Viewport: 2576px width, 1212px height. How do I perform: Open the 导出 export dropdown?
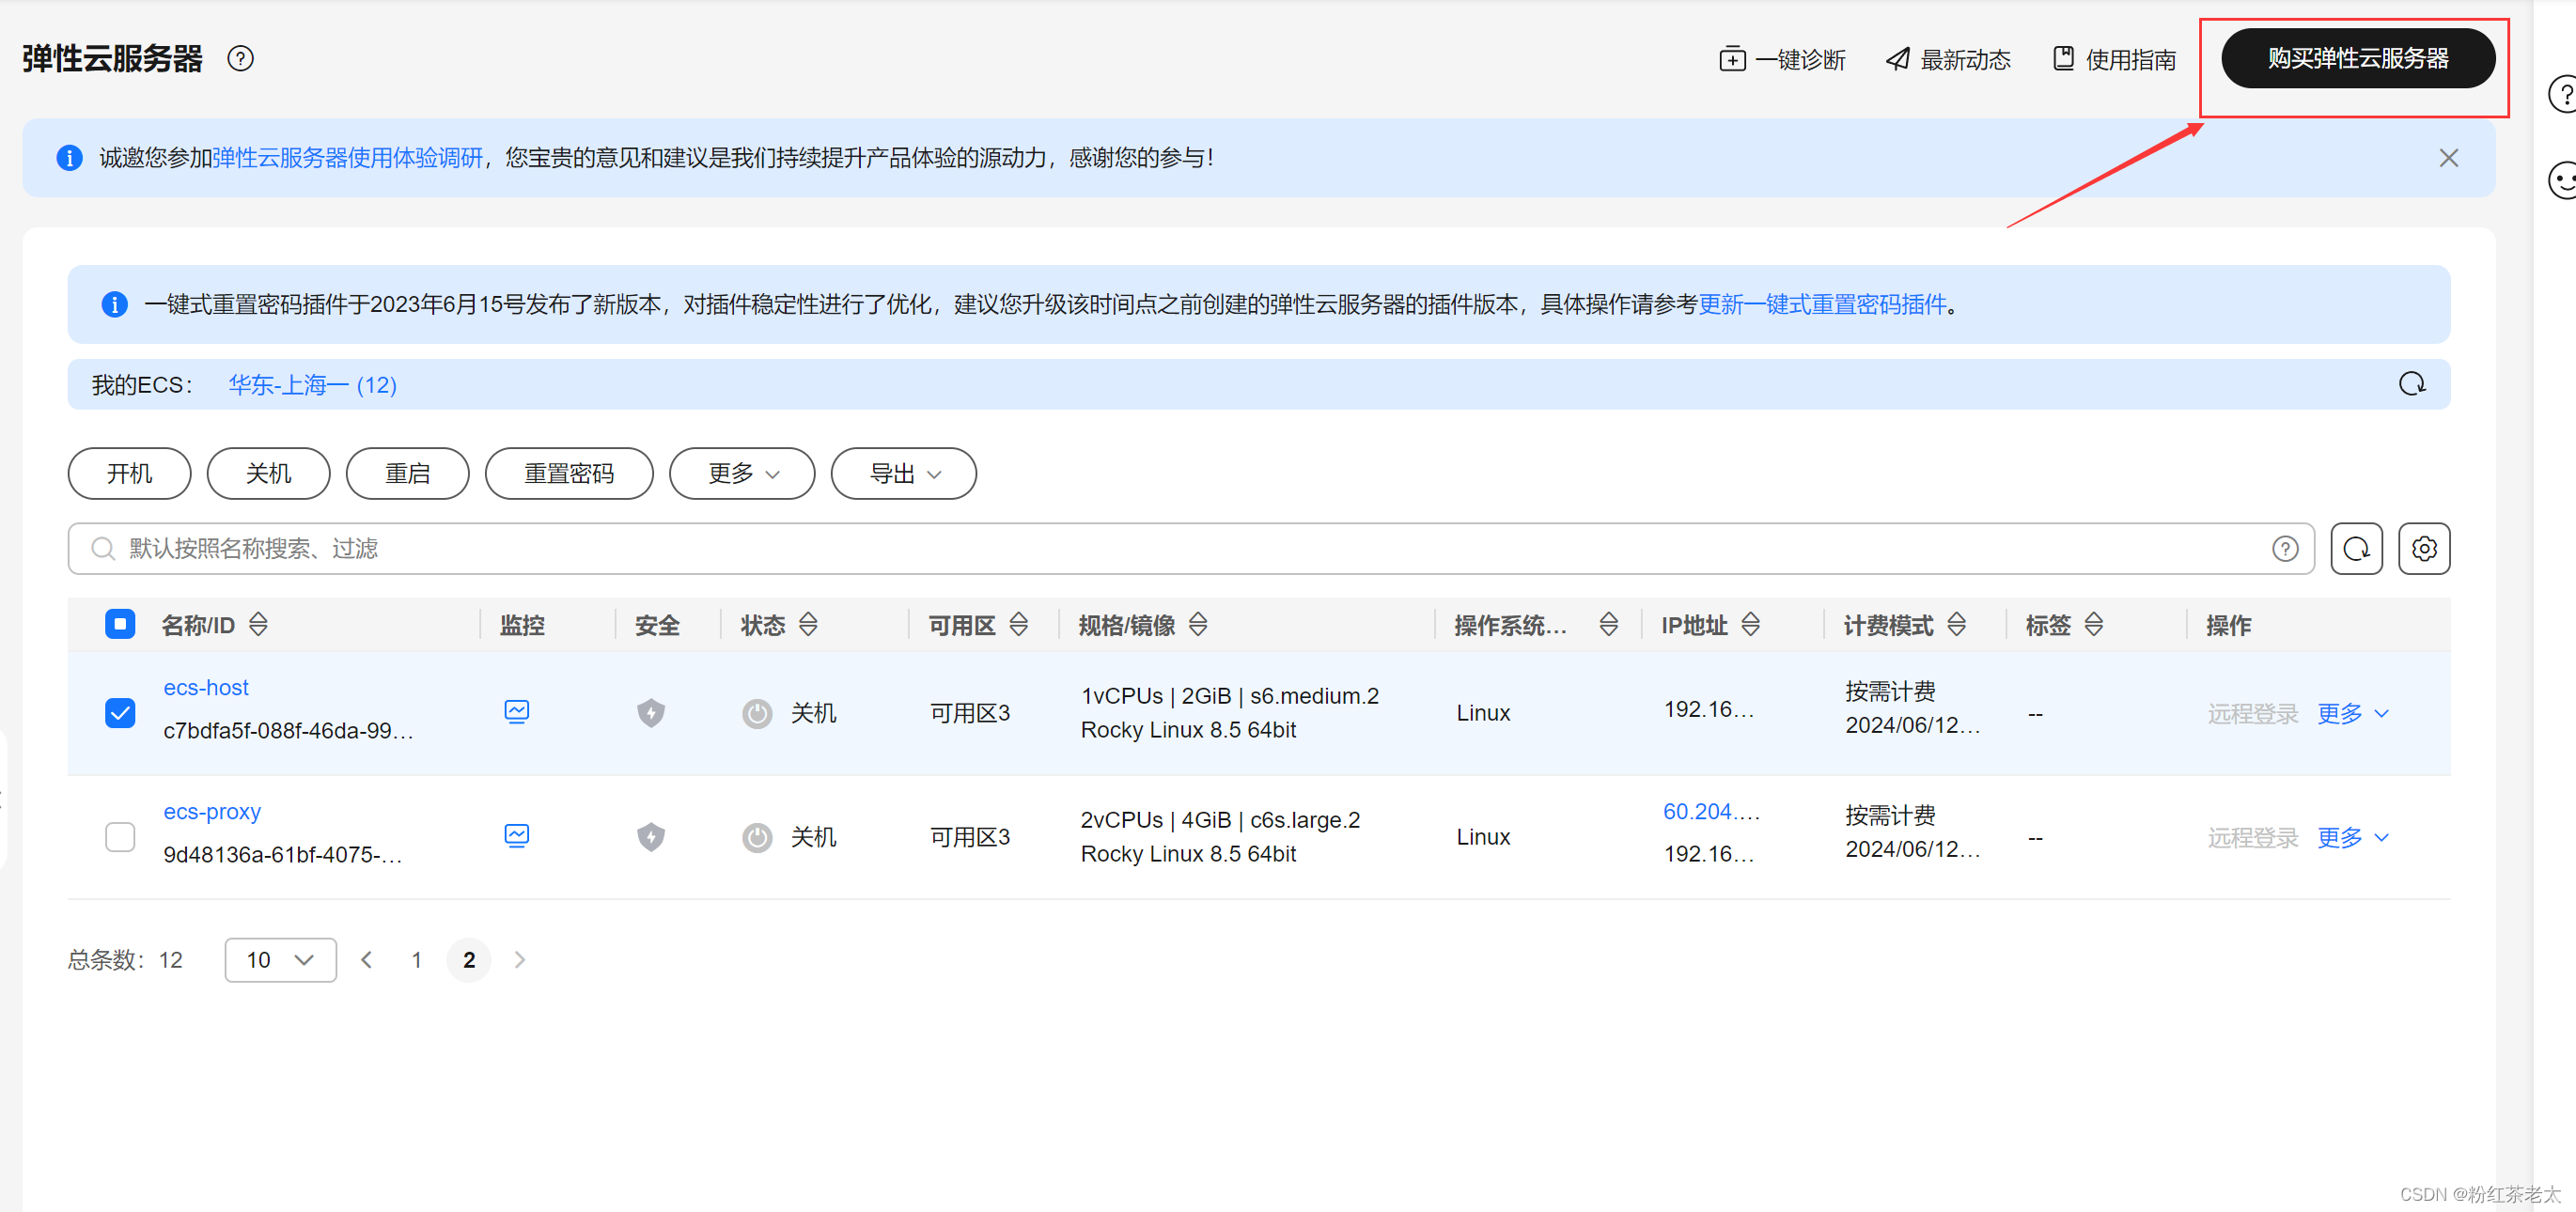[903, 473]
